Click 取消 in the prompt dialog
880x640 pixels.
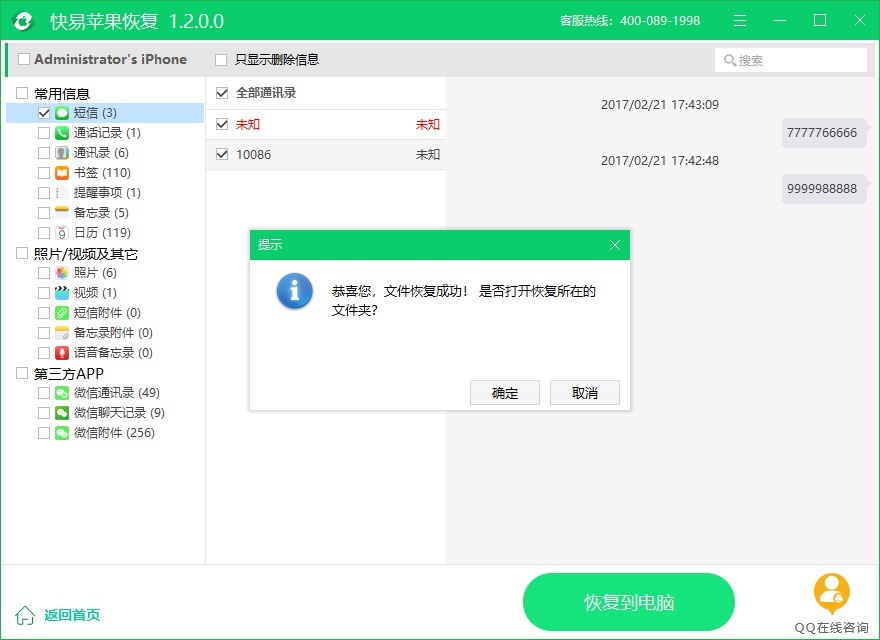click(584, 393)
